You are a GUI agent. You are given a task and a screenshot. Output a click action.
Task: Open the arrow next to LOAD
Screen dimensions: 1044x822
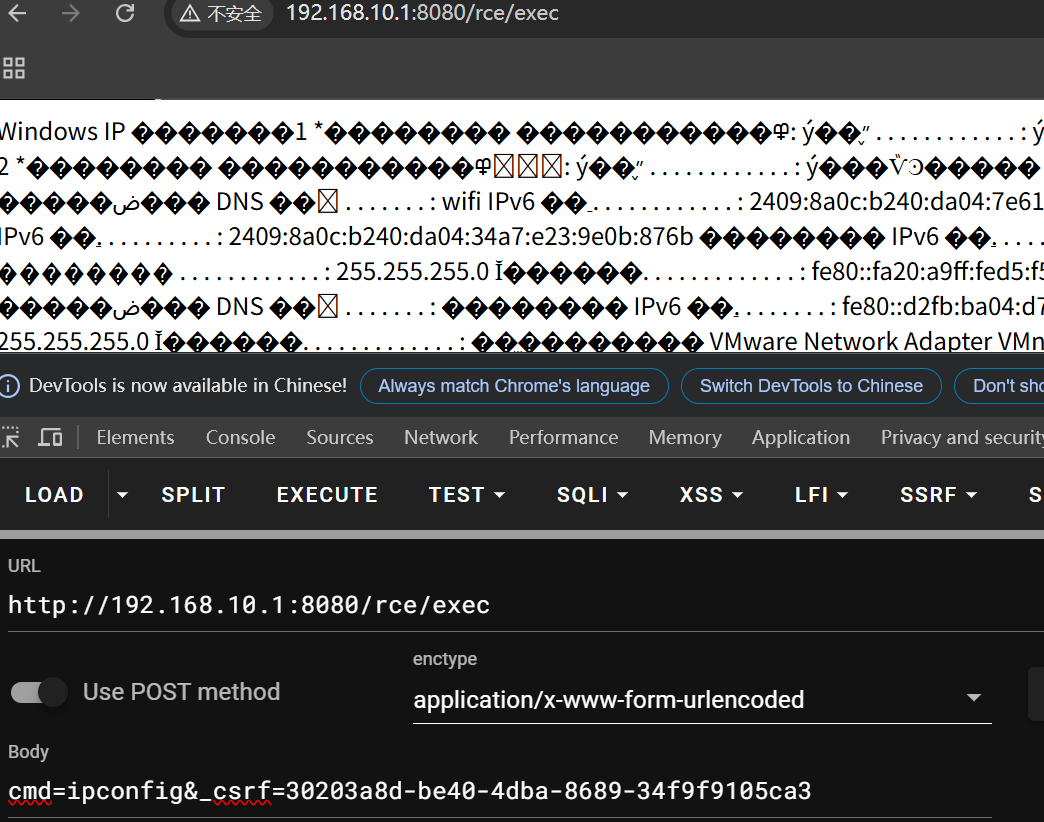123,495
